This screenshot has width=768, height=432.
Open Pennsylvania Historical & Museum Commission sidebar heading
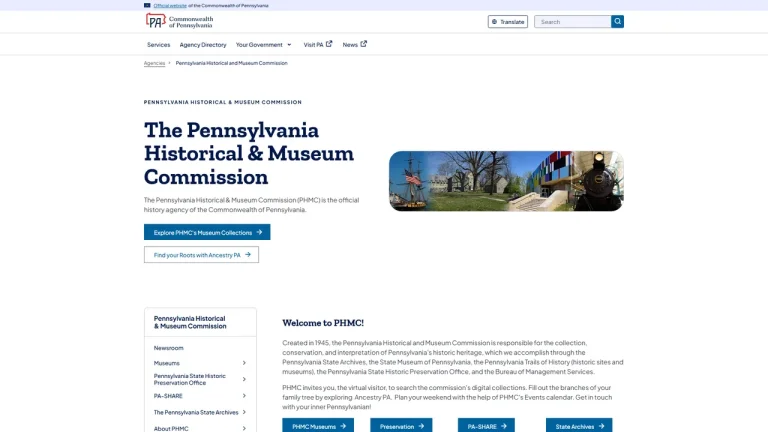190,322
